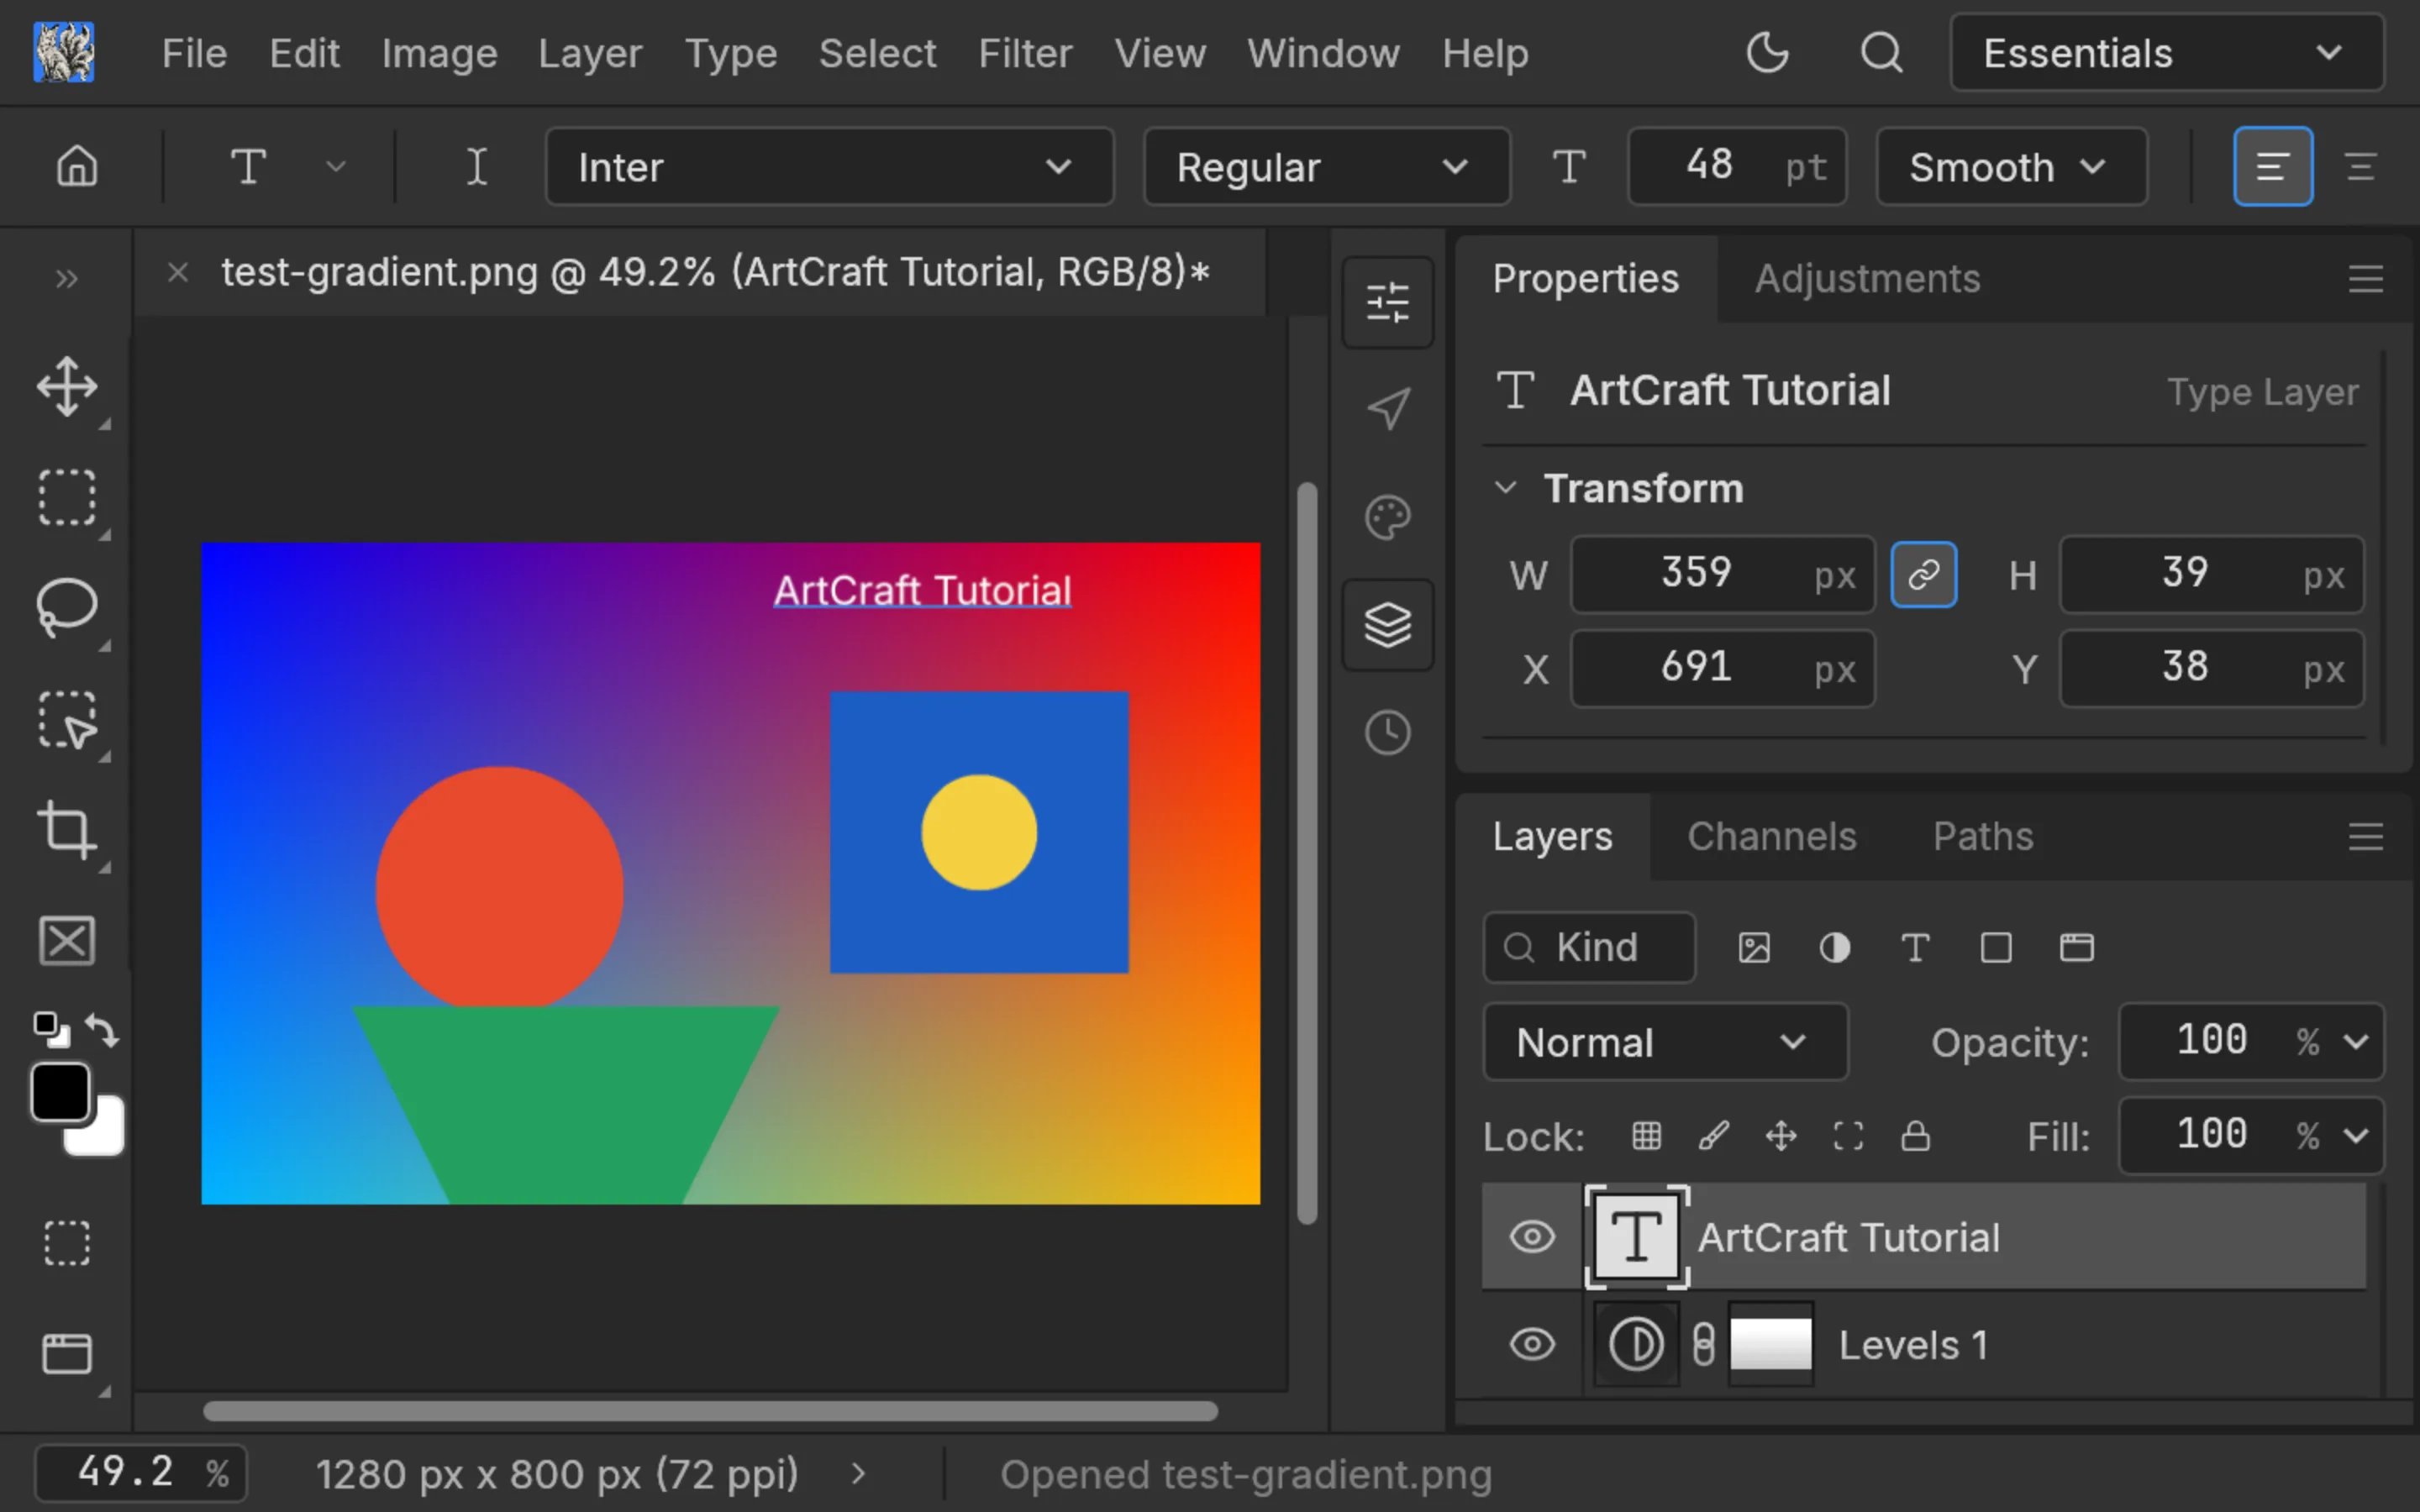Enable center text alignment
The width and height of the screenshot is (2420, 1512).
(2361, 166)
